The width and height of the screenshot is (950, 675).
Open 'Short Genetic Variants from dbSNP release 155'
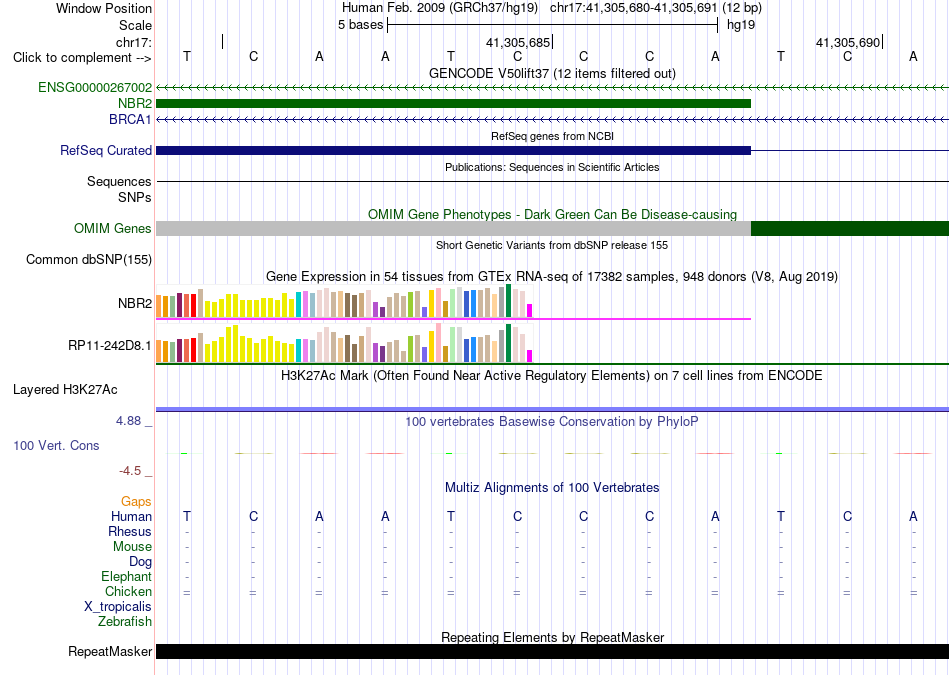[553, 245]
